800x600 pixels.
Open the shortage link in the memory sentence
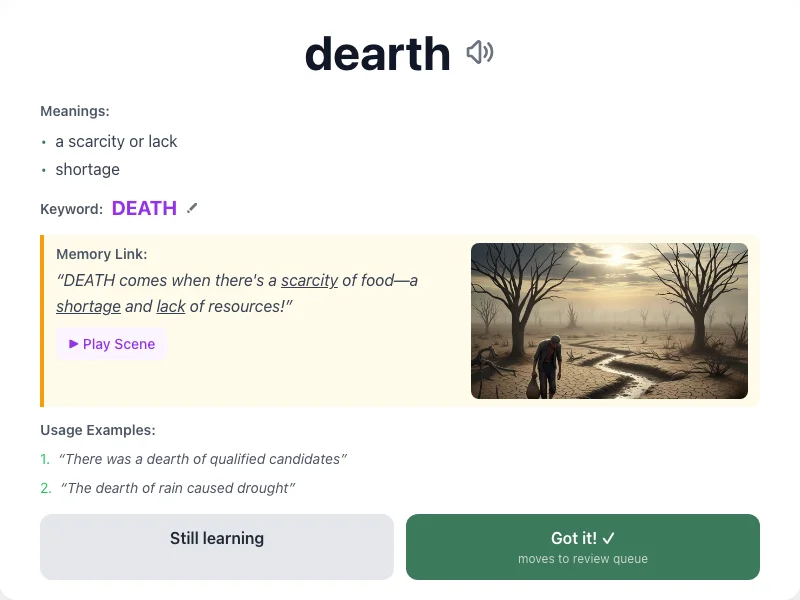[x=88, y=307]
